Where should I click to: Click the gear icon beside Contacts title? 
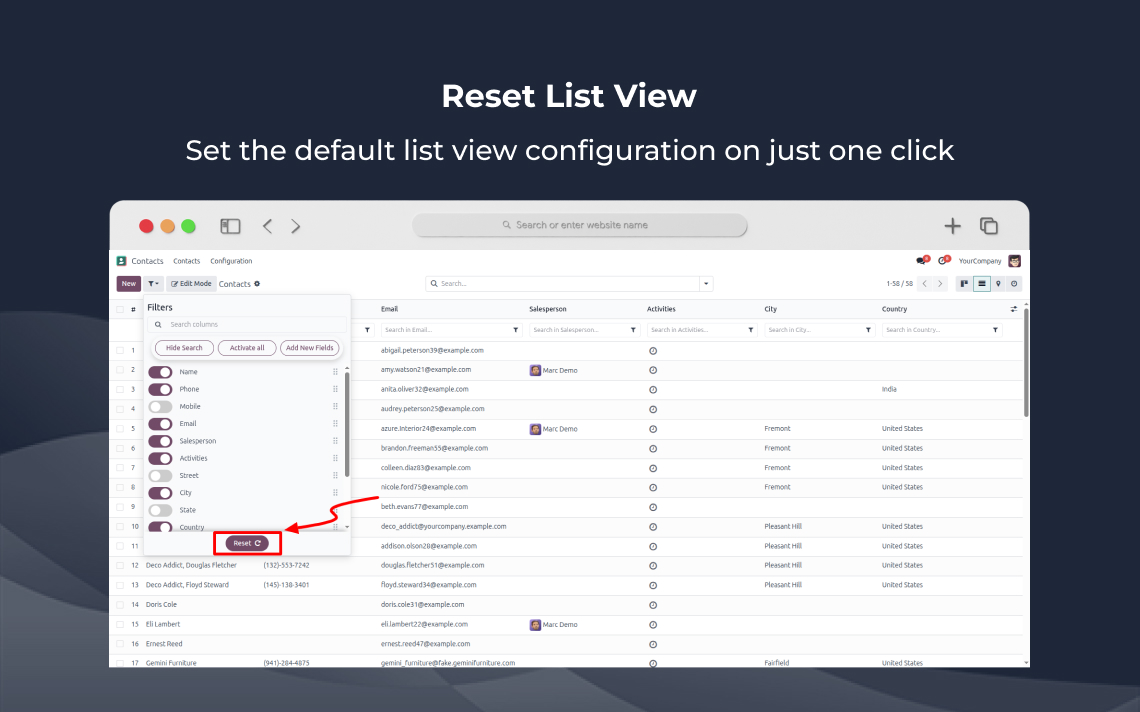[x=257, y=284]
